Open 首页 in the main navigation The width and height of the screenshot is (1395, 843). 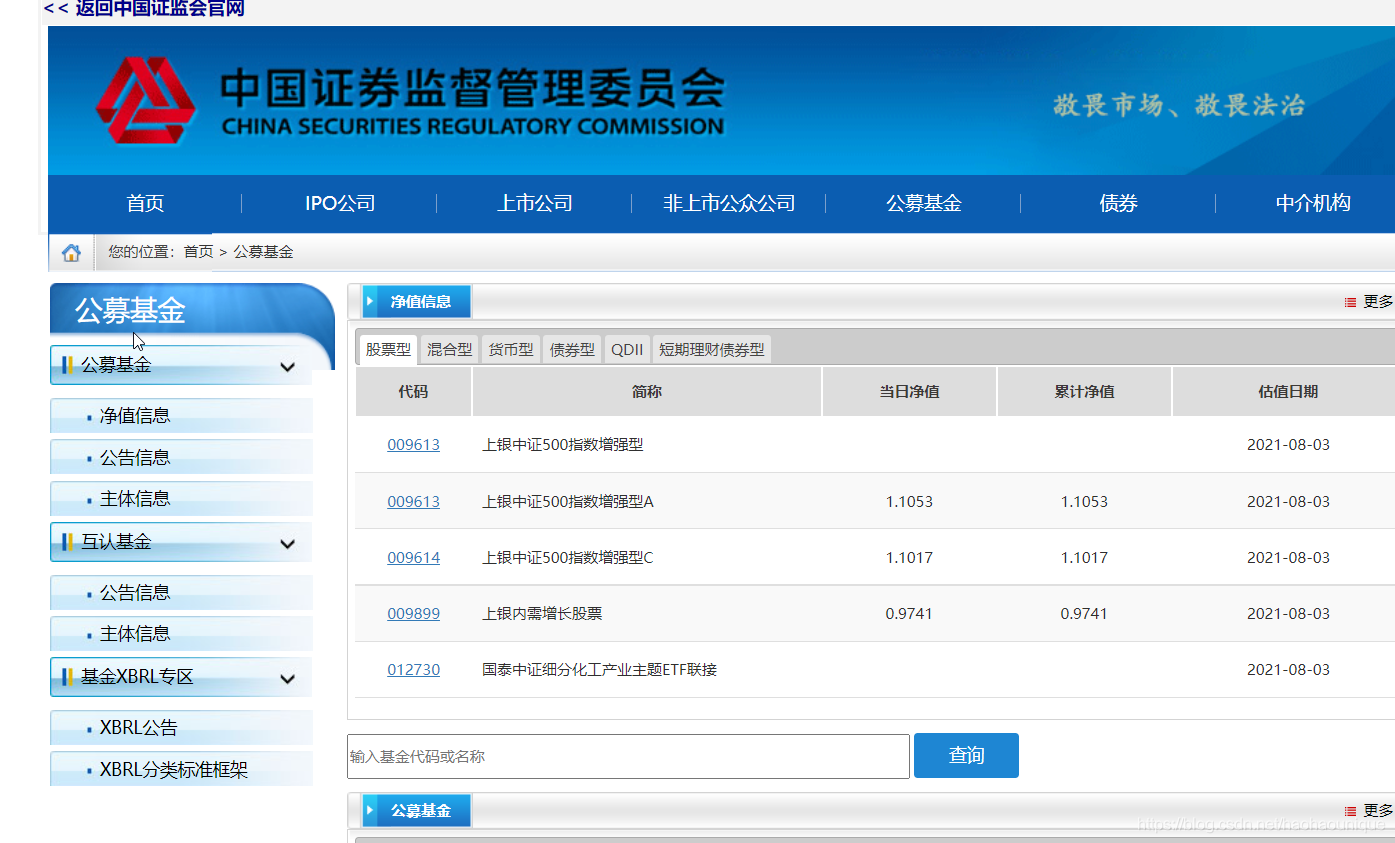coord(145,204)
